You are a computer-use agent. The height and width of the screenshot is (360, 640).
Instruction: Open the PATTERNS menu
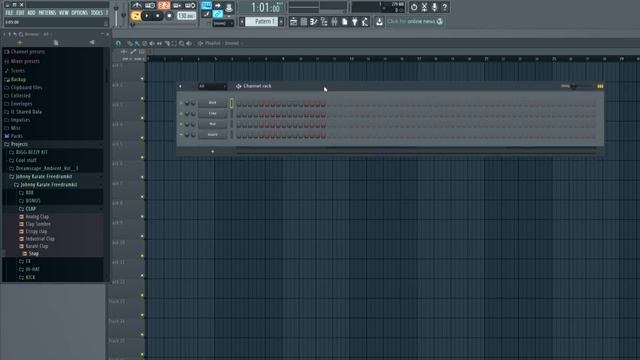(x=47, y=13)
